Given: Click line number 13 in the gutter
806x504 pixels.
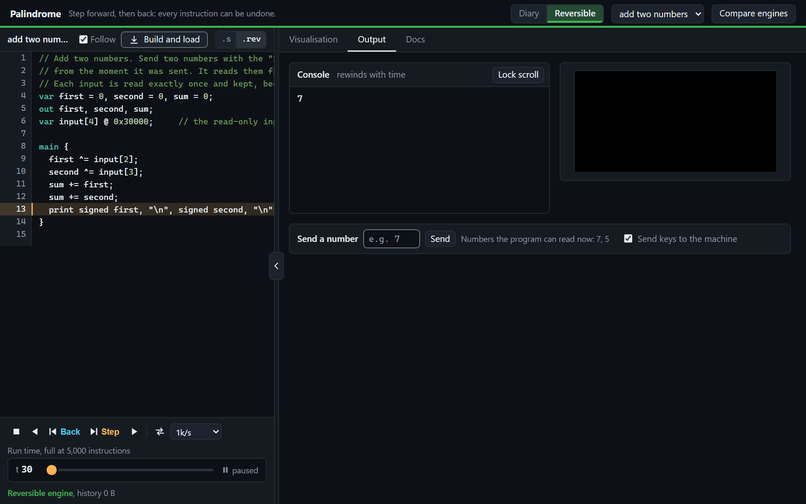Looking at the screenshot, I should point(21,209).
